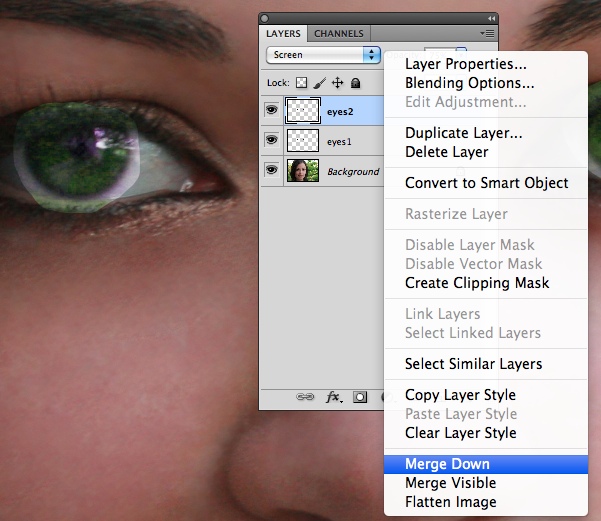The width and height of the screenshot is (601, 521).
Task: Open Blending Options from the menu
Action: tap(486, 83)
